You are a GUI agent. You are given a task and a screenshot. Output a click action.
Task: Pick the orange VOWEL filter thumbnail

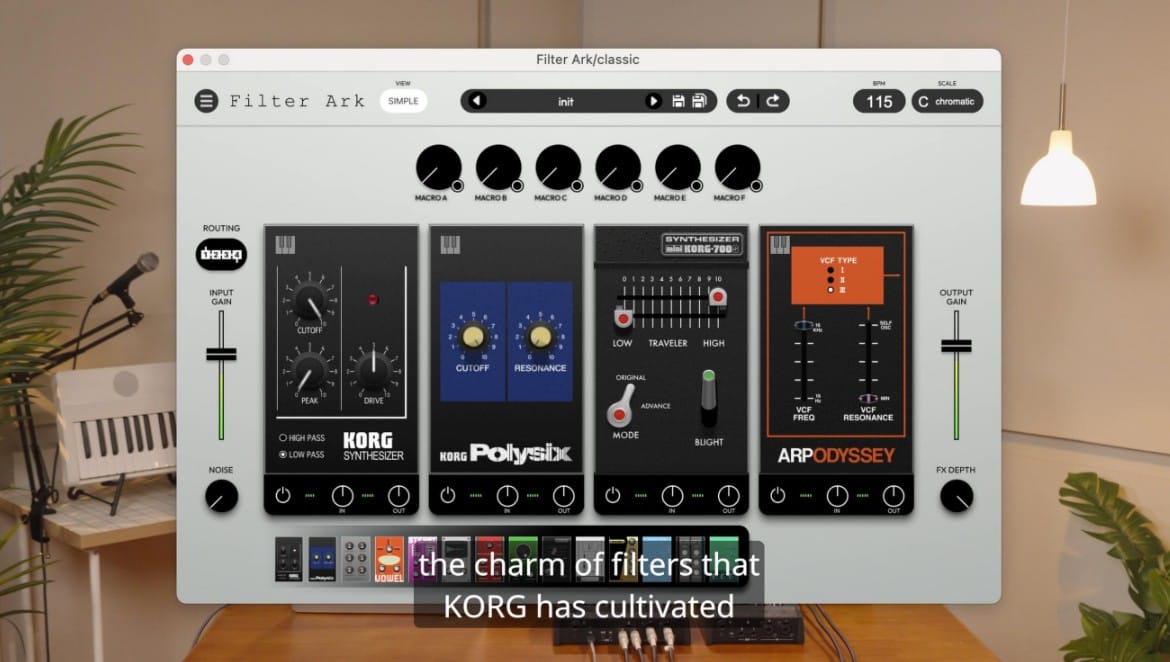click(x=390, y=559)
